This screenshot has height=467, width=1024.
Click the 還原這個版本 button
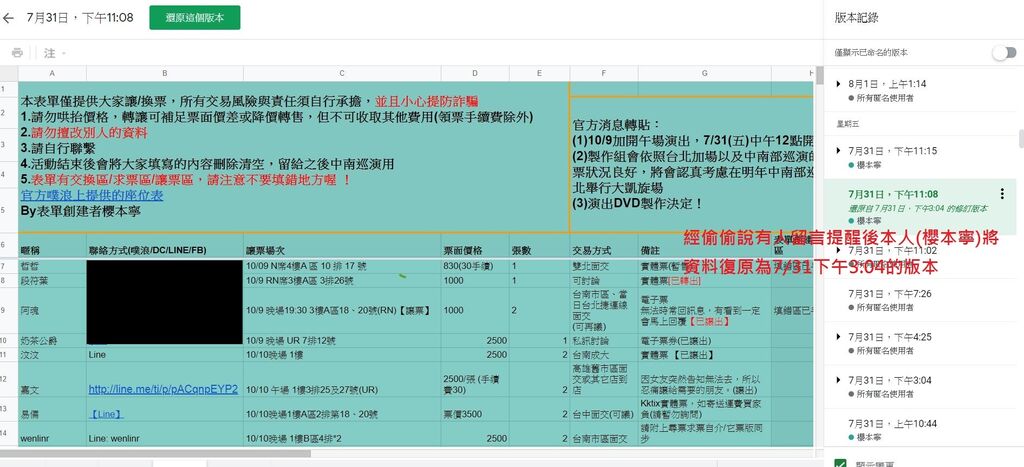pyautogui.click(x=195, y=18)
